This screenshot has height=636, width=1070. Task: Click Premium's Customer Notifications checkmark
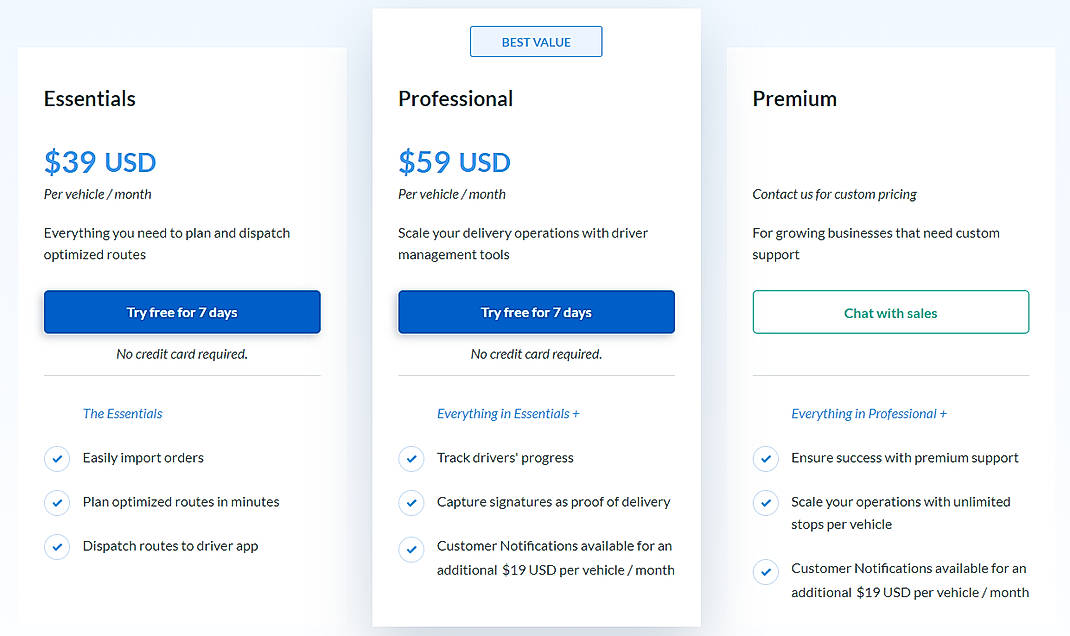(x=766, y=571)
